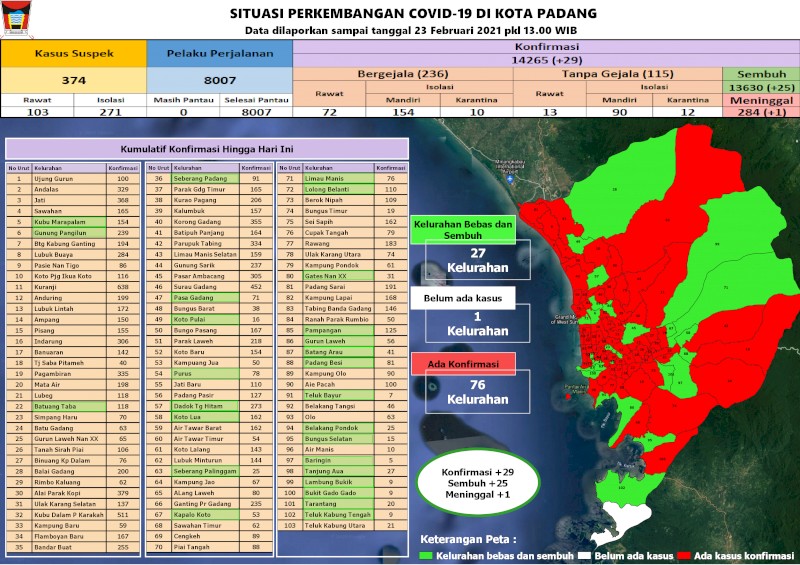800x565 pixels.
Task: Click the green legend swatch for Kelurahan bebas
Action: click(x=426, y=556)
